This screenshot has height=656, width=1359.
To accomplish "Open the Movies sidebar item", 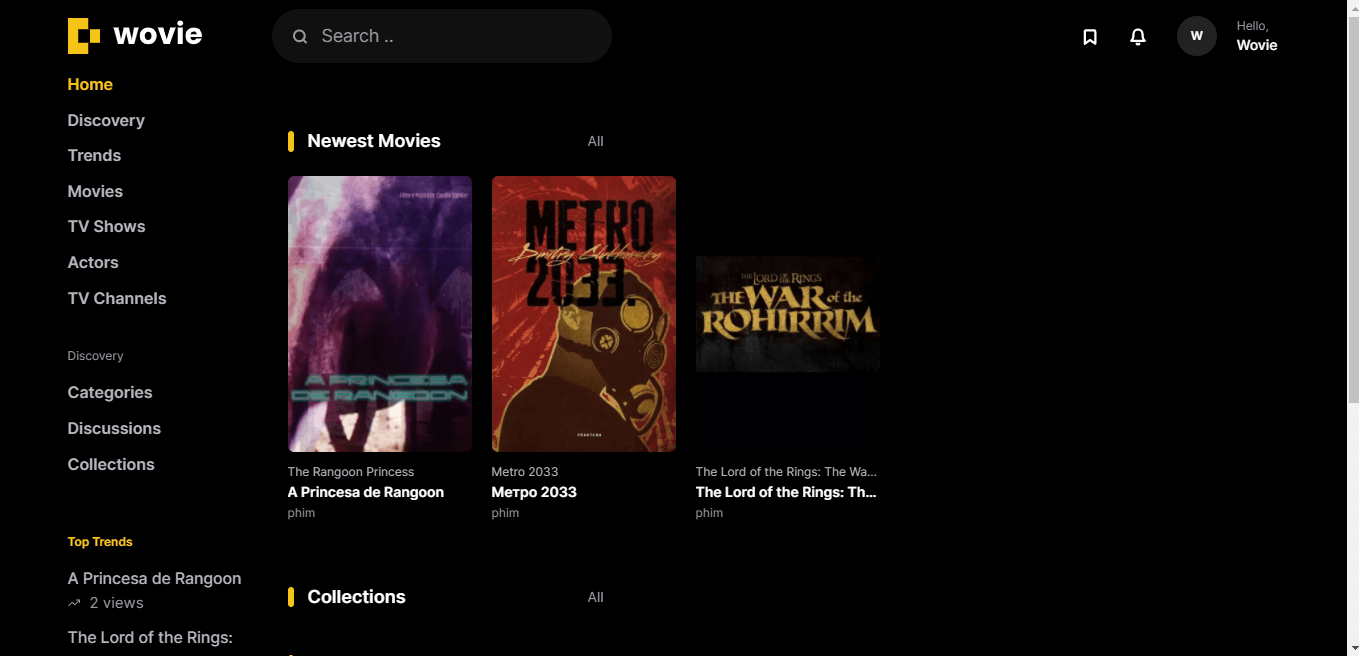I will pyautogui.click(x=95, y=192).
